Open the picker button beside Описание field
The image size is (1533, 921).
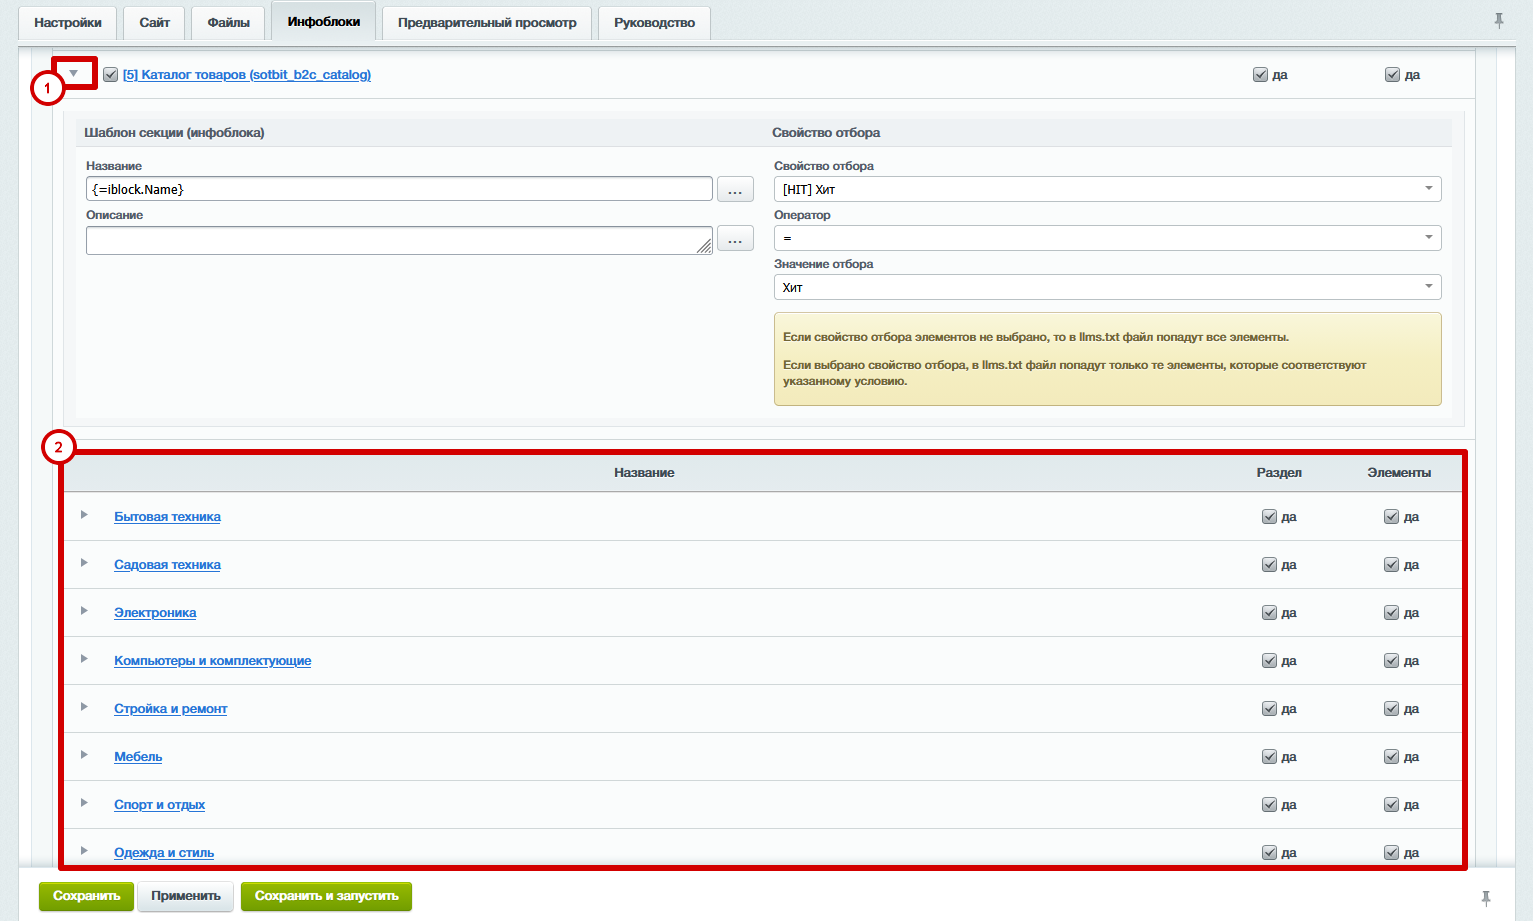coord(735,239)
